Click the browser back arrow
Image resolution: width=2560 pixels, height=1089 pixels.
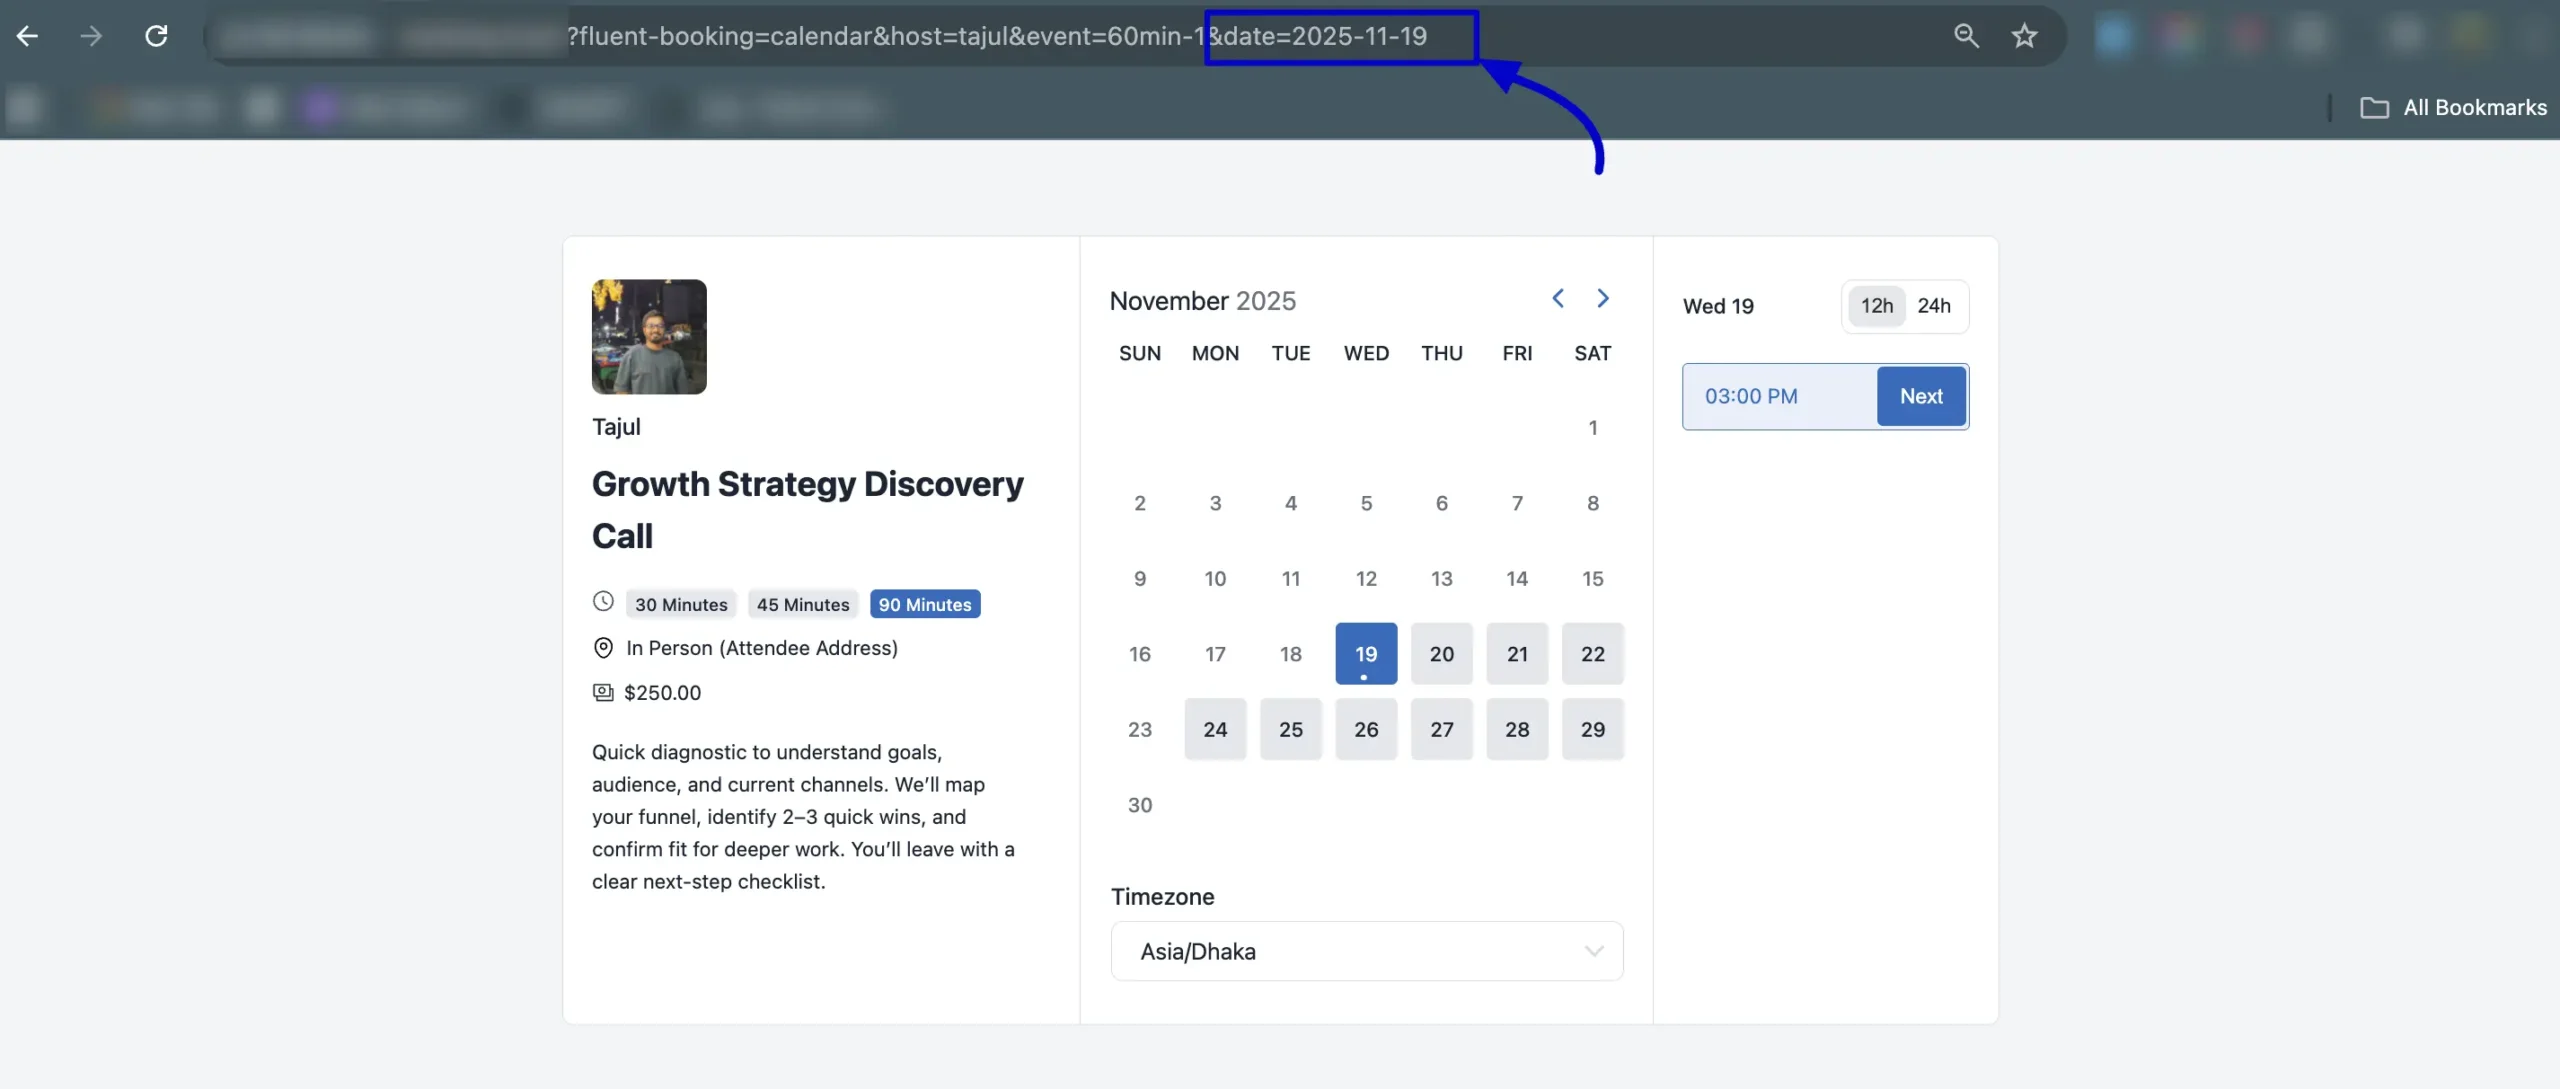pos(28,36)
